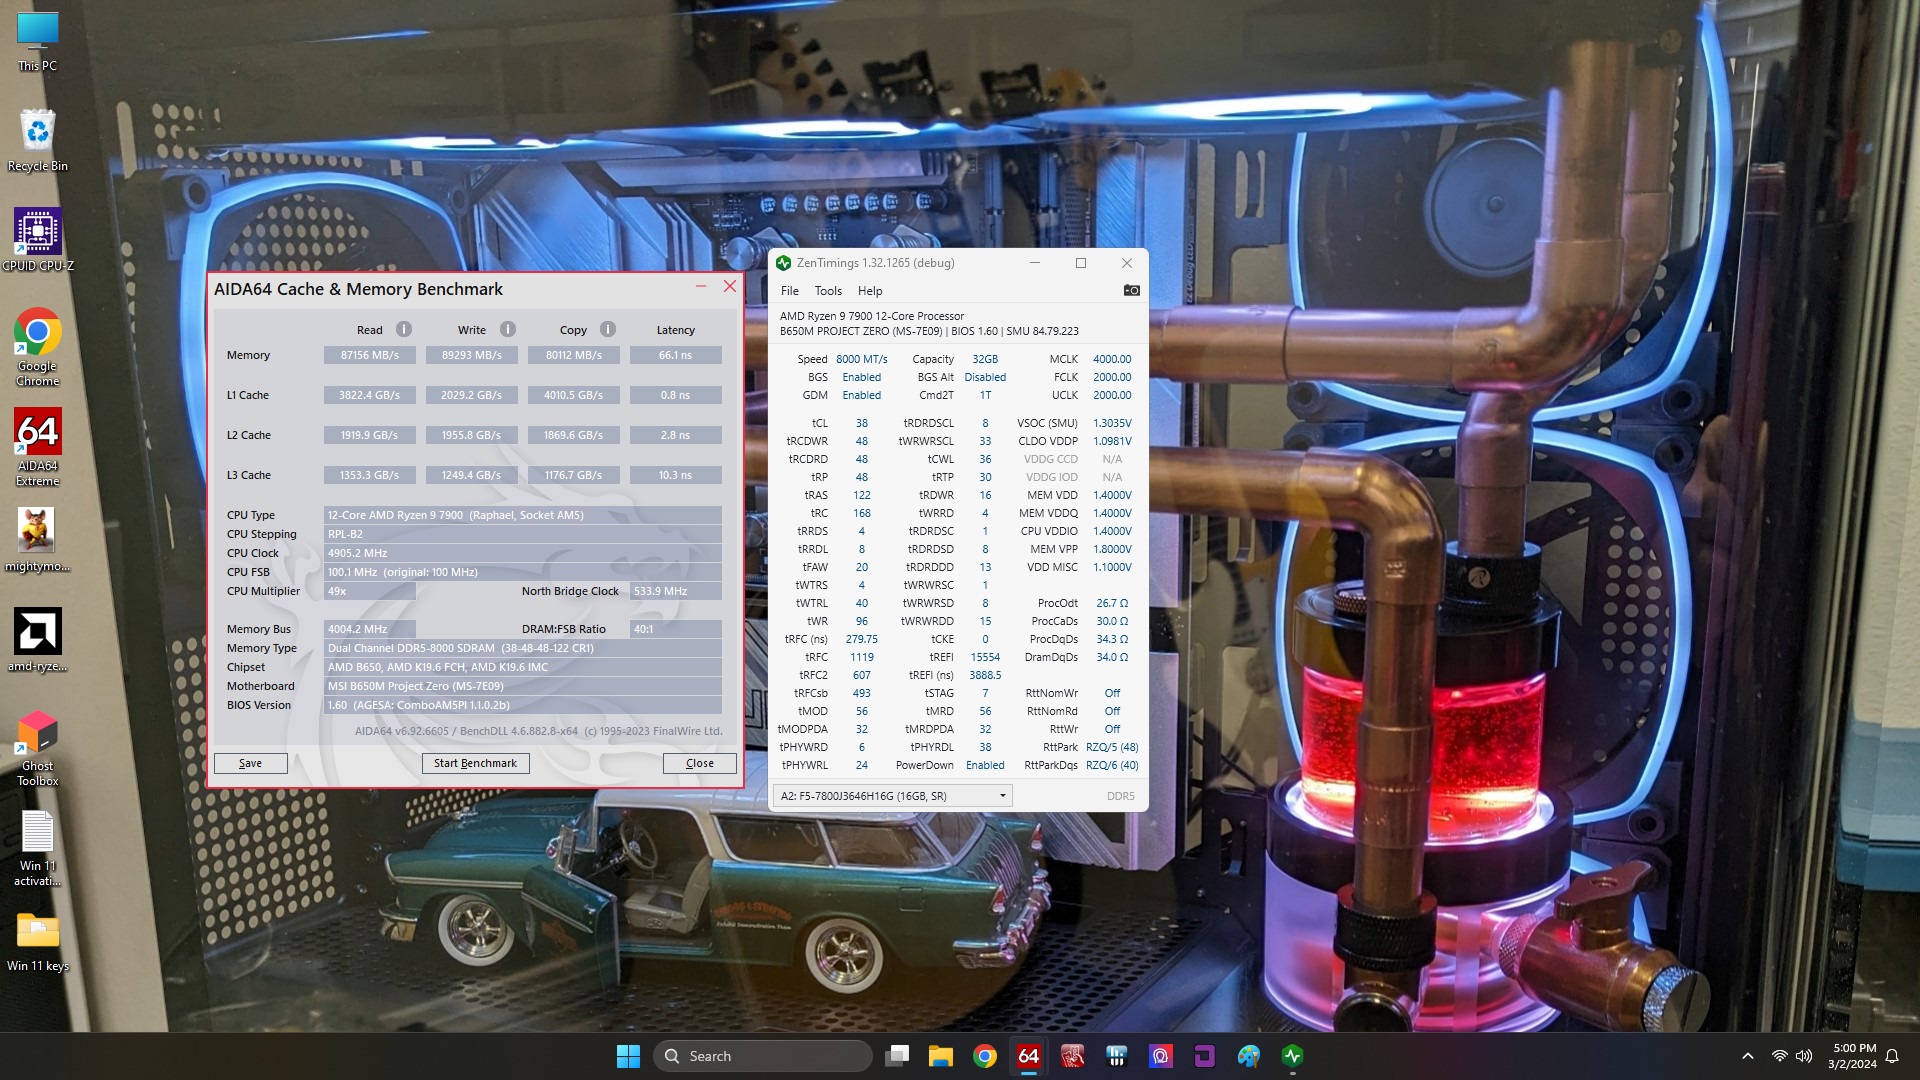Open the Recycle Bin desktop icon
This screenshot has height=1080, width=1920.
37,140
